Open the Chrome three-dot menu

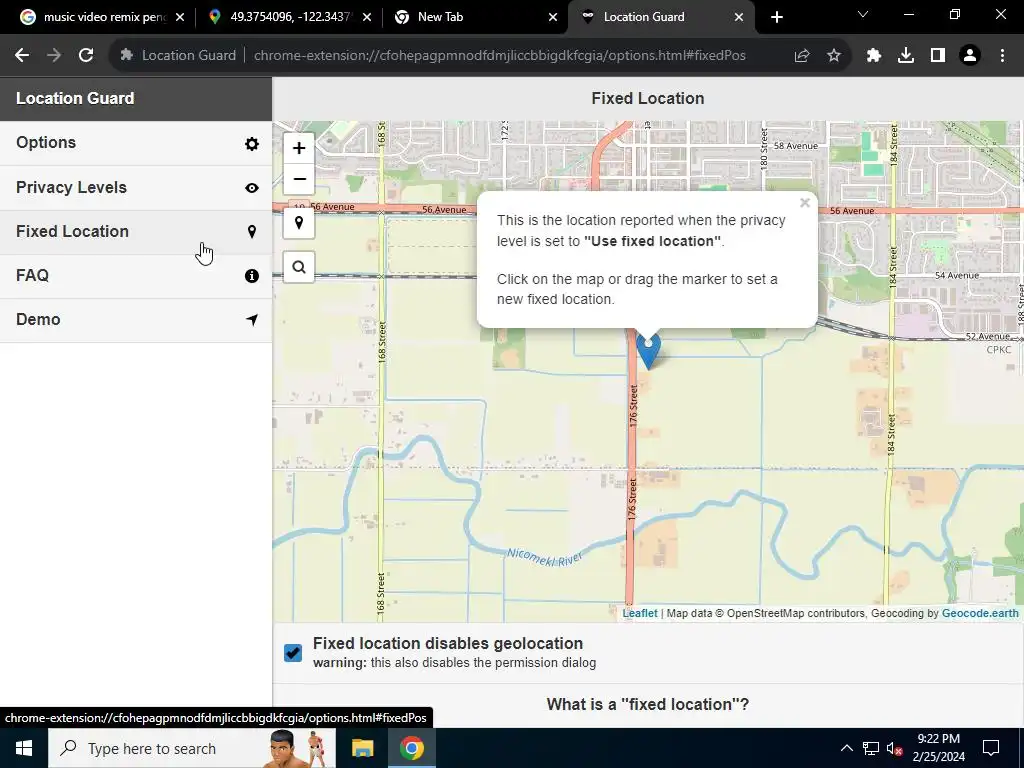click(x=1002, y=56)
